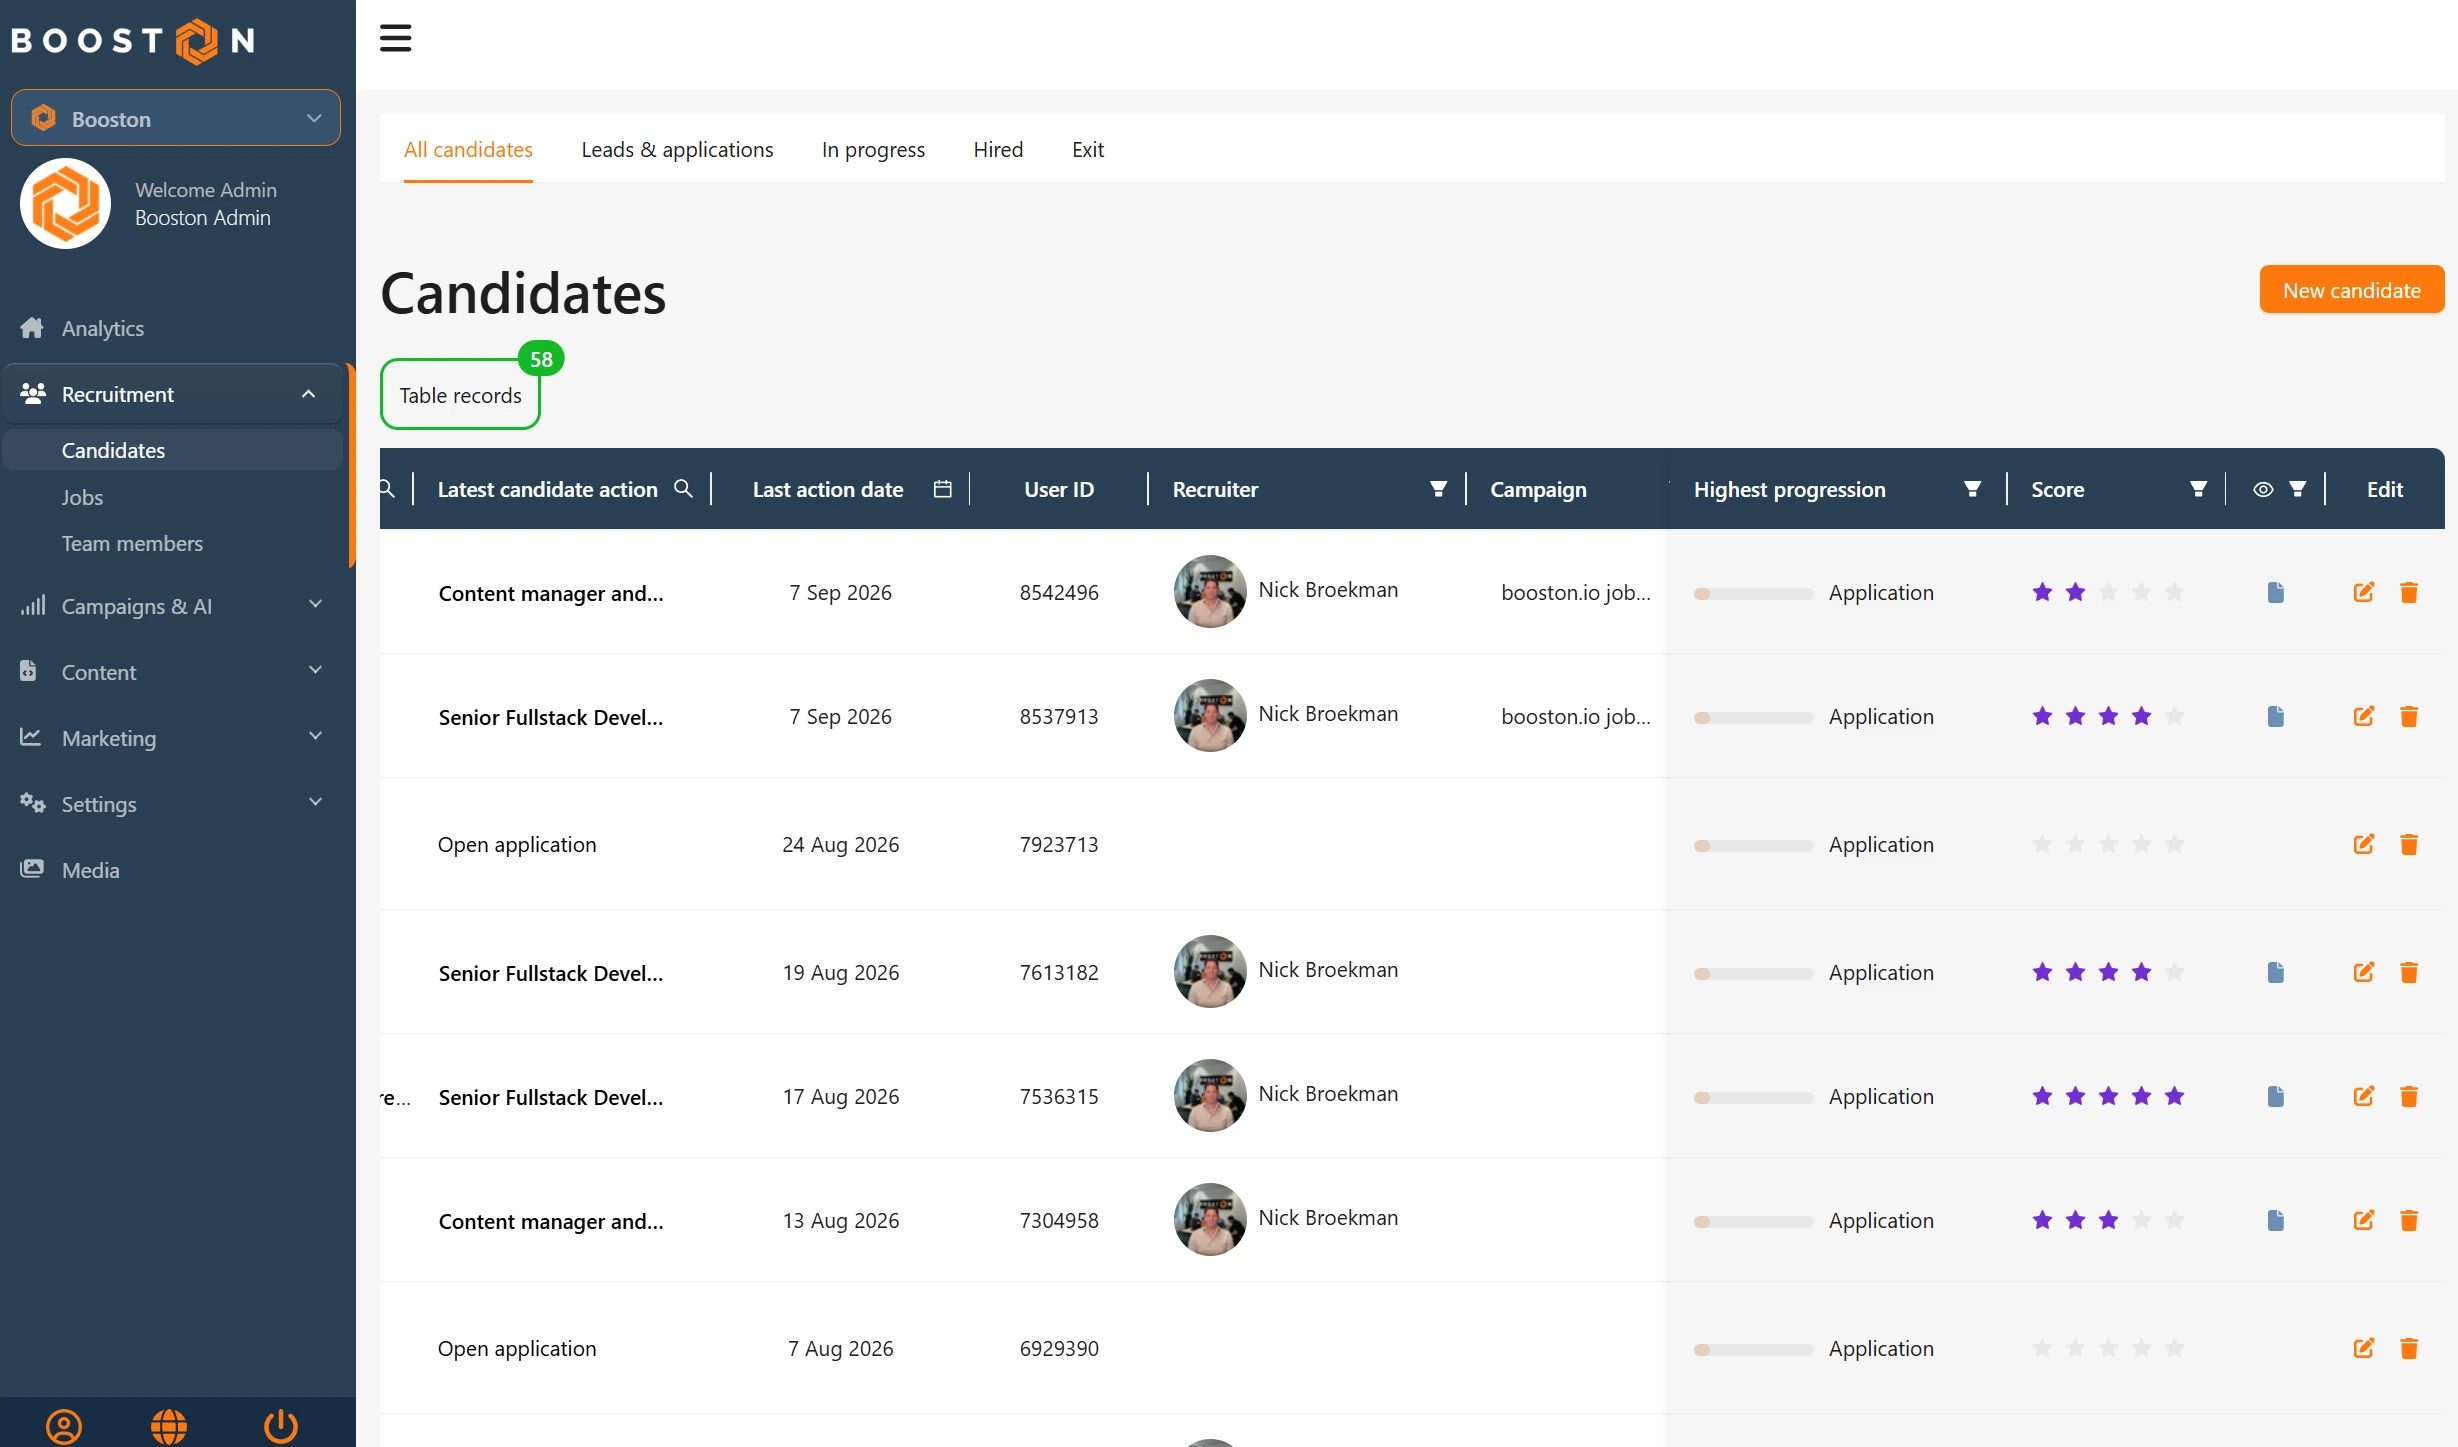Expand the Marketing menu
2458x1447 pixels.
174,738
